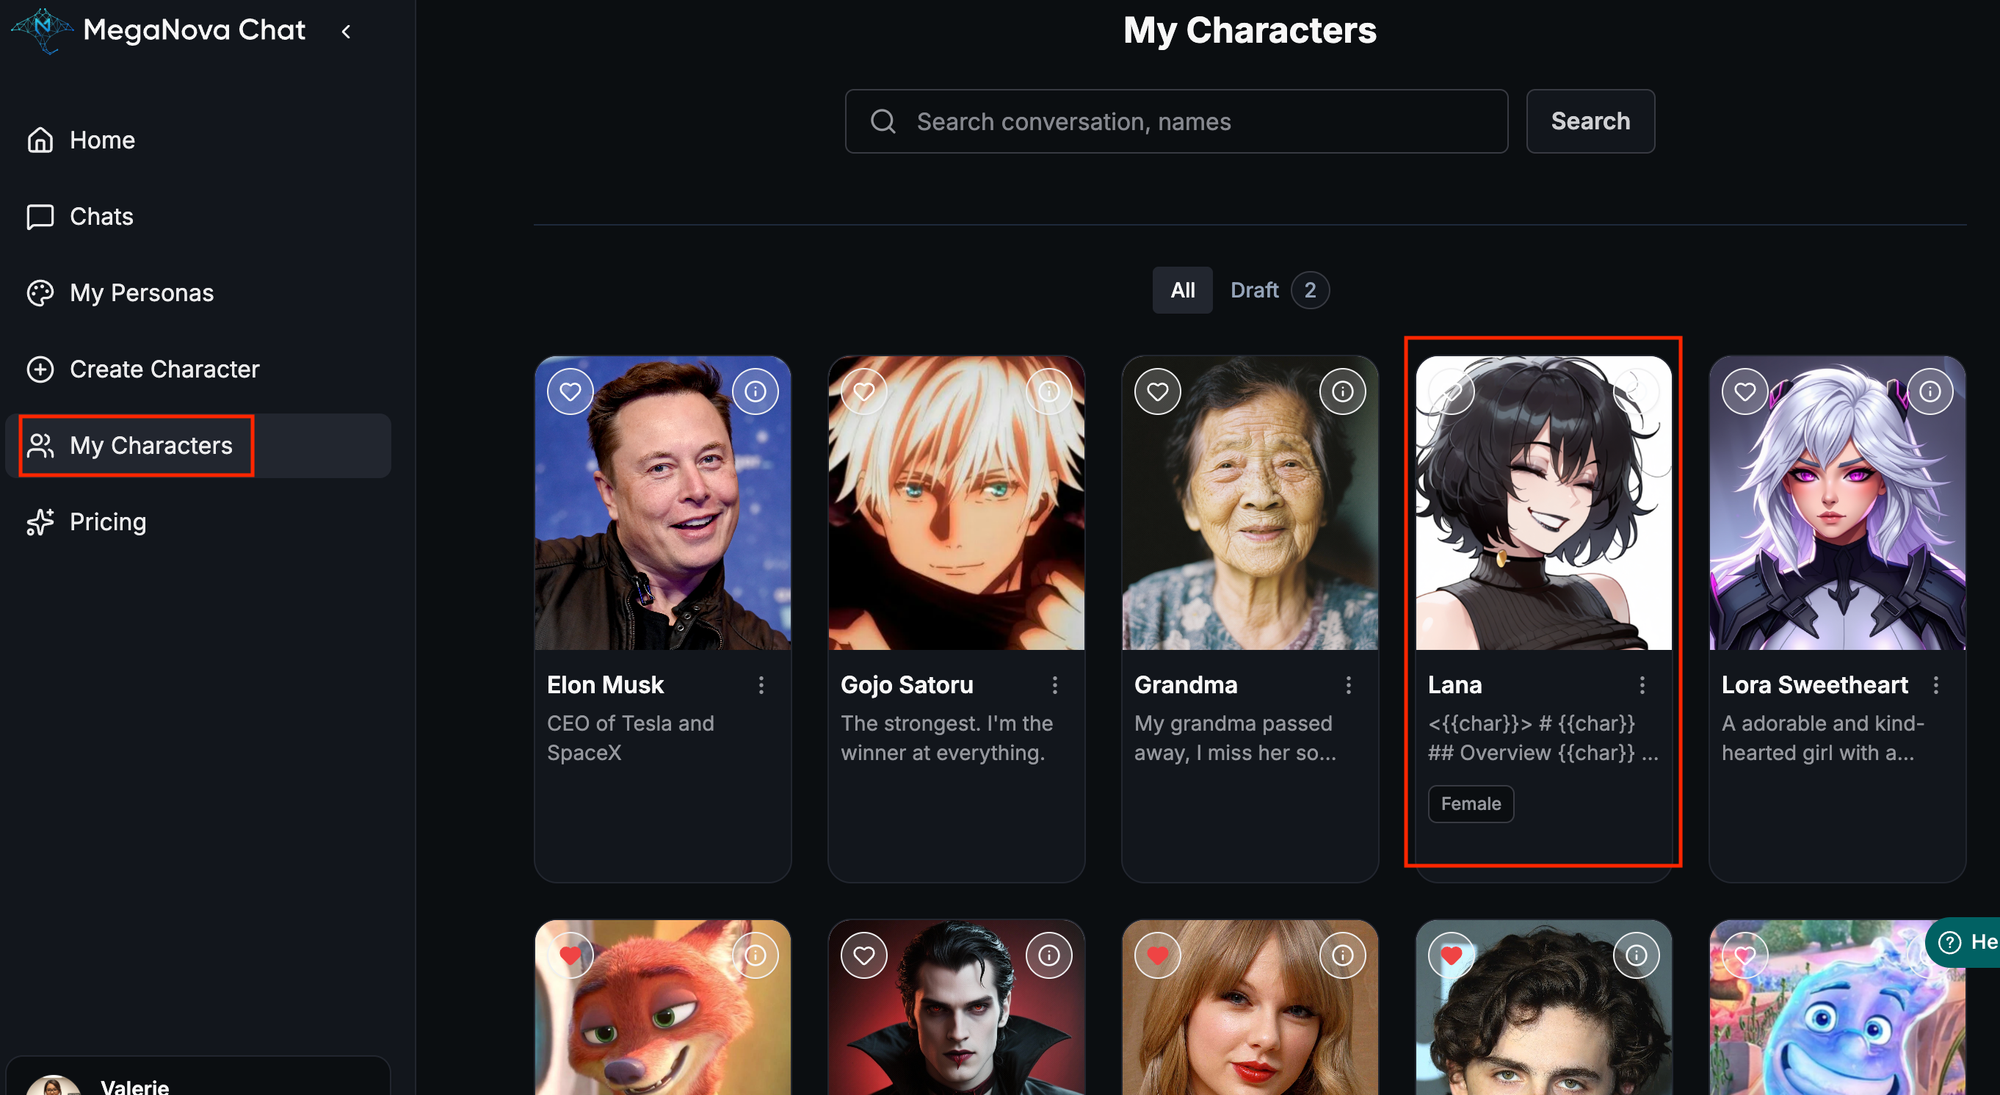
Task: Switch to the Draft tab
Action: (1254, 290)
